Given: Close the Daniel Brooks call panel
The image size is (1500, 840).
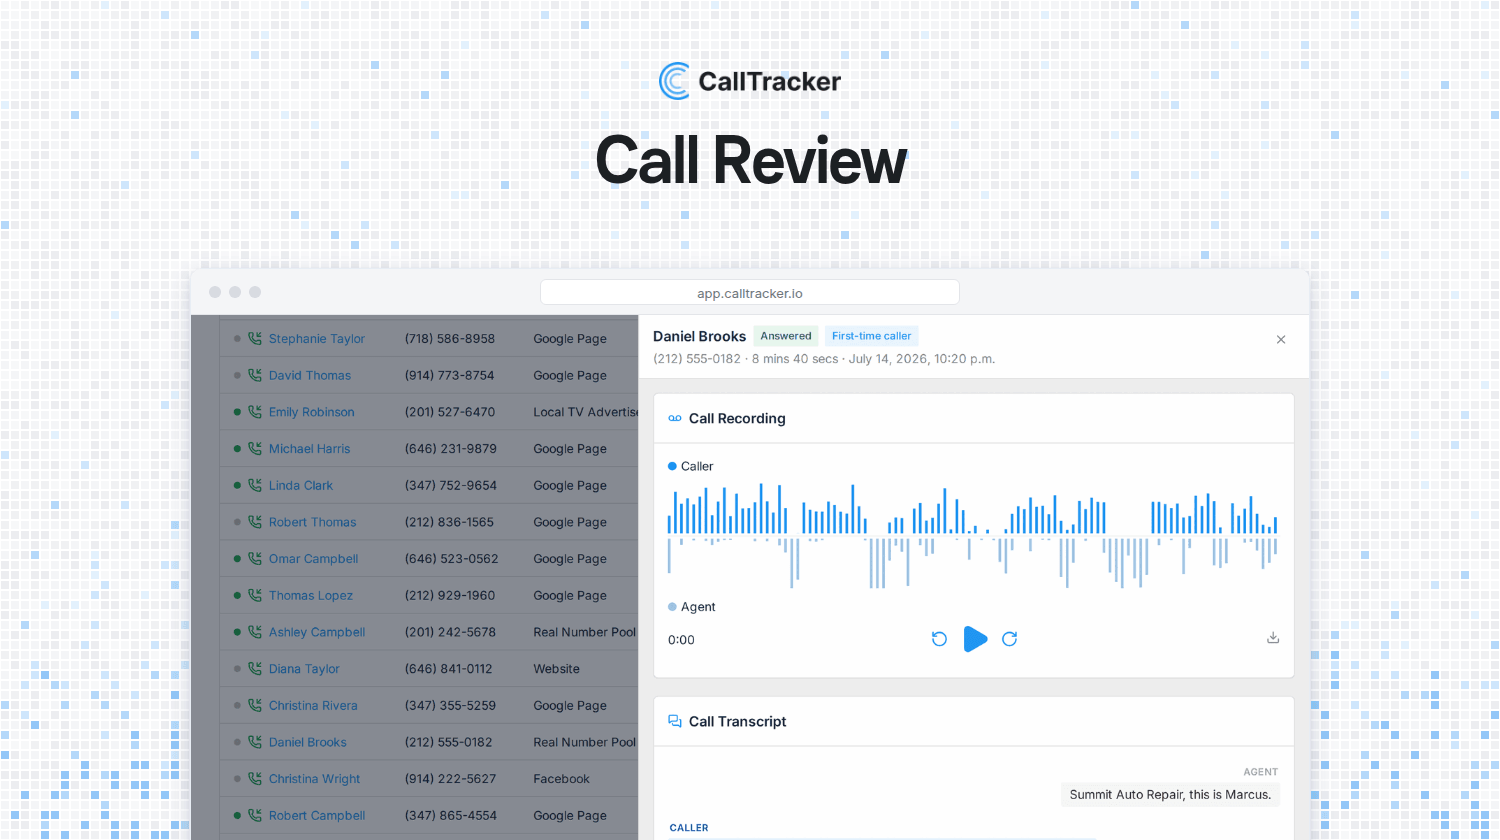Looking at the screenshot, I should coord(1281,340).
